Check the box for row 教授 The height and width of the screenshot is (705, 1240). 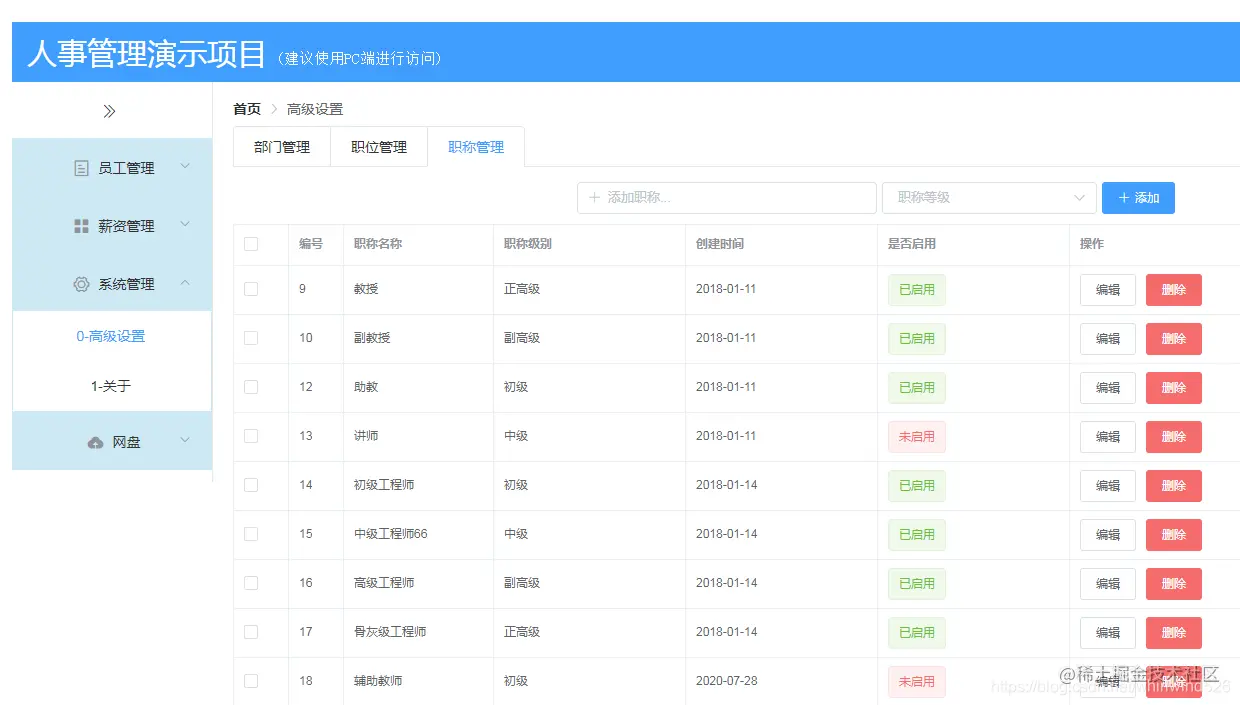pyautogui.click(x=251, y=289)
